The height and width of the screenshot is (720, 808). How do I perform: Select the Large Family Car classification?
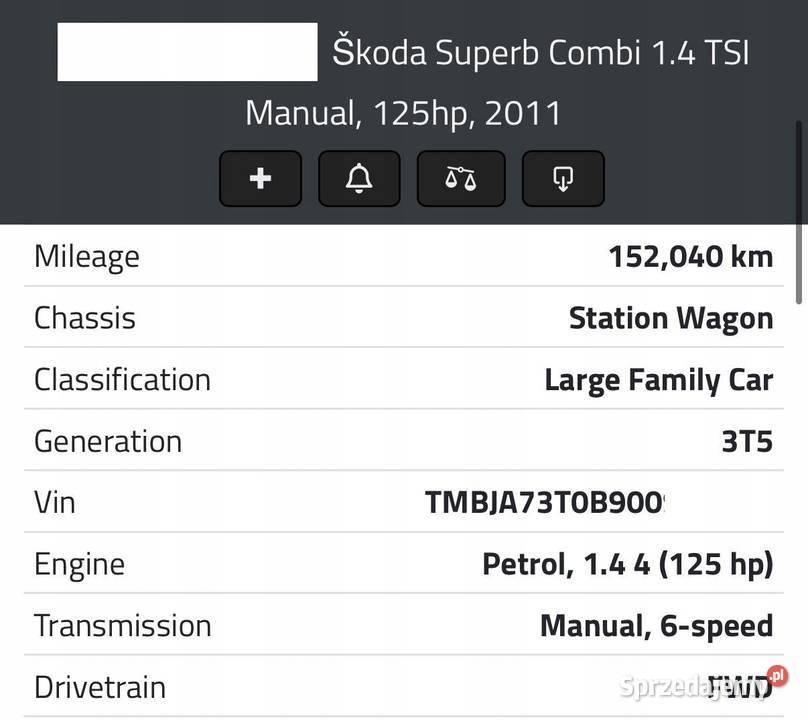(x=659, y=378)
